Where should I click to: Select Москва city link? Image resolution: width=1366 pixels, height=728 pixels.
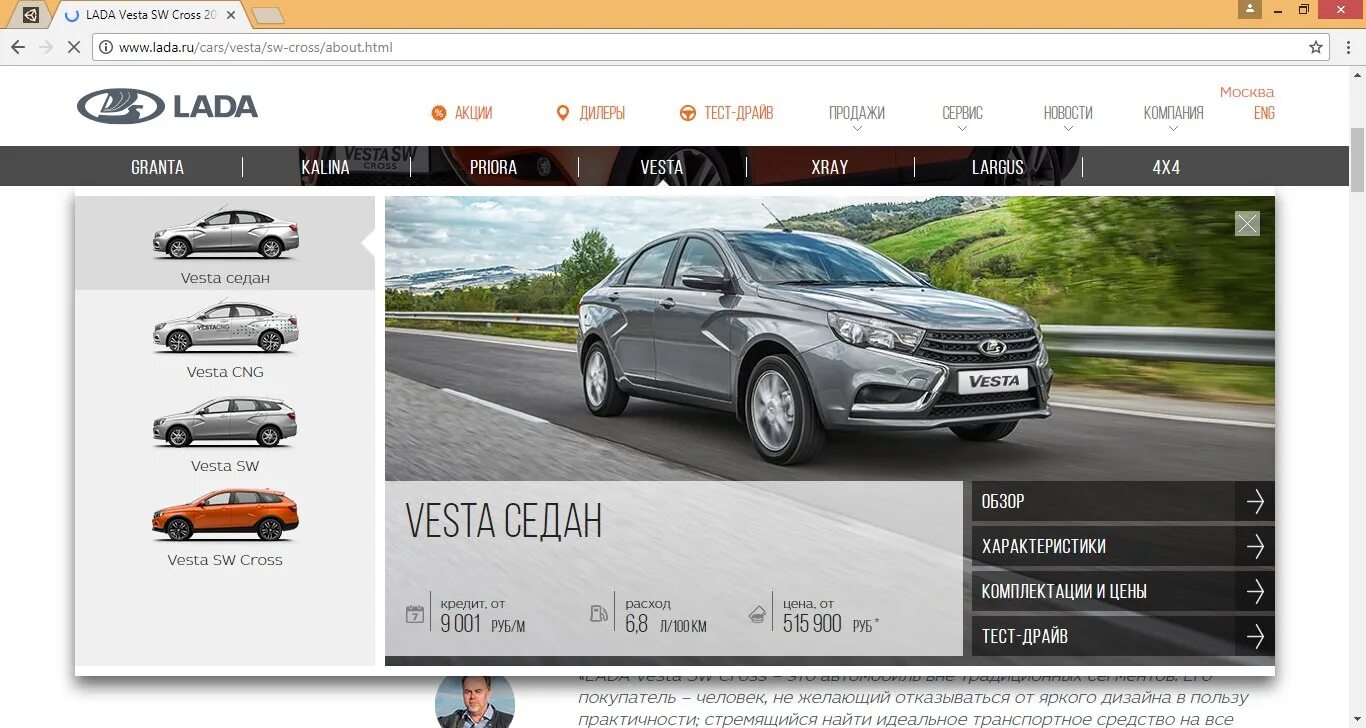tap(1246, 92)
